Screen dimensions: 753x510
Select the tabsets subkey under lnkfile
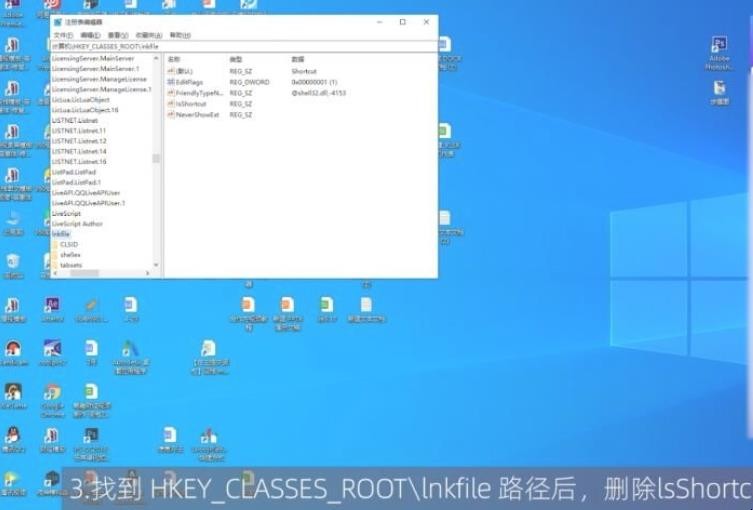click(x=71, y=265)
